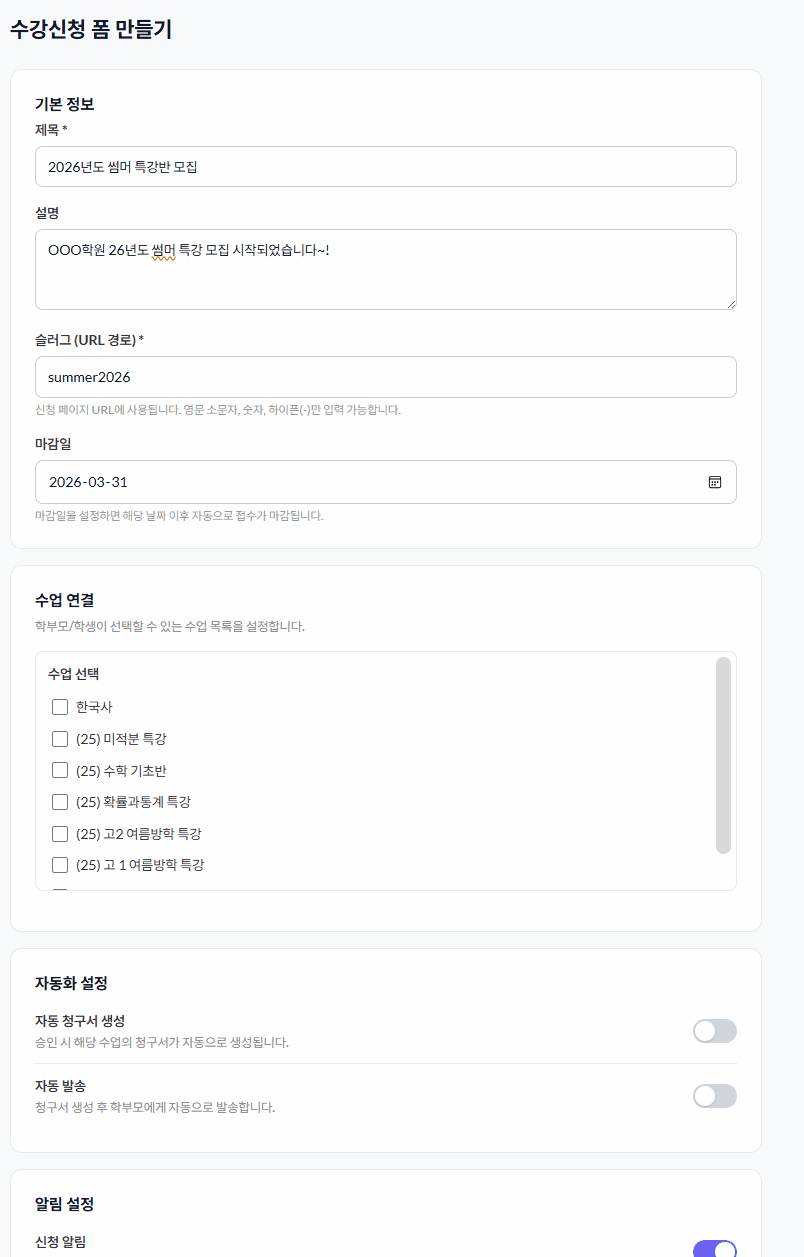
Task: Tick the (25) 확률과통계 특강 checkbox
Action: tap(60, 802)
